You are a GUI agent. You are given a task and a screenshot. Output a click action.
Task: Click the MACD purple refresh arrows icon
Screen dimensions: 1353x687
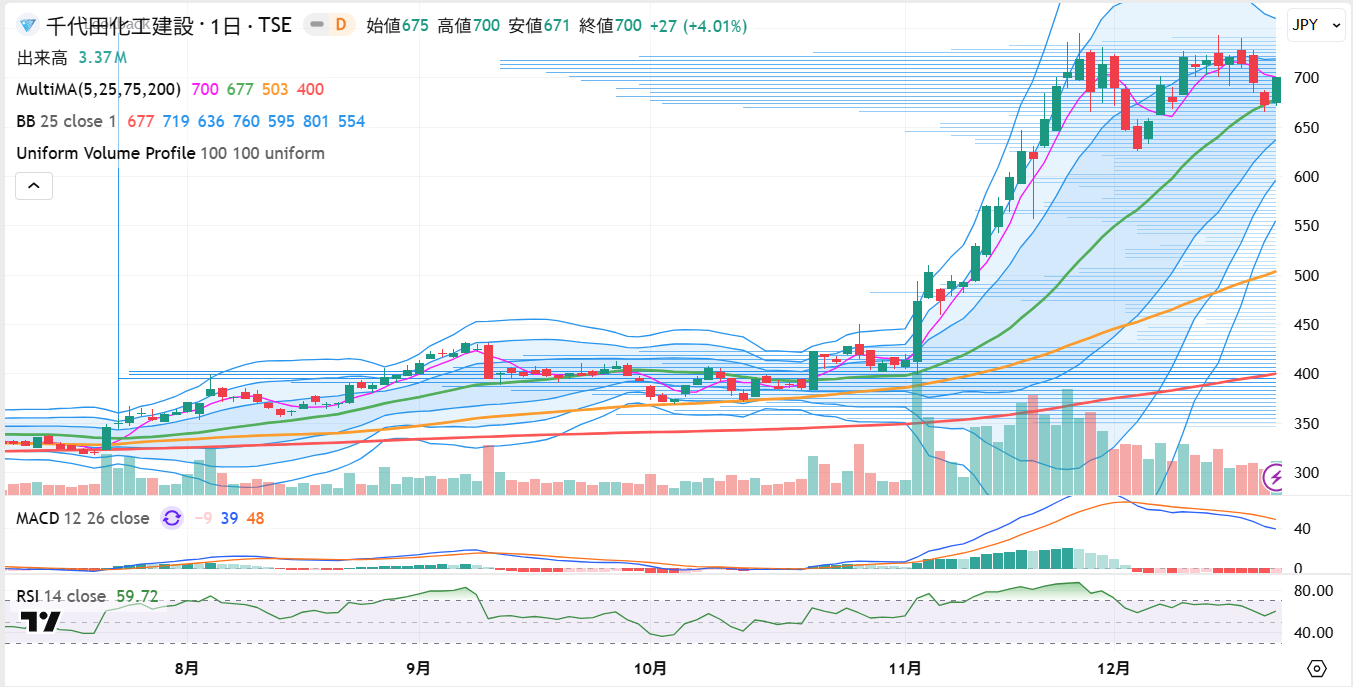pos(172,518)
